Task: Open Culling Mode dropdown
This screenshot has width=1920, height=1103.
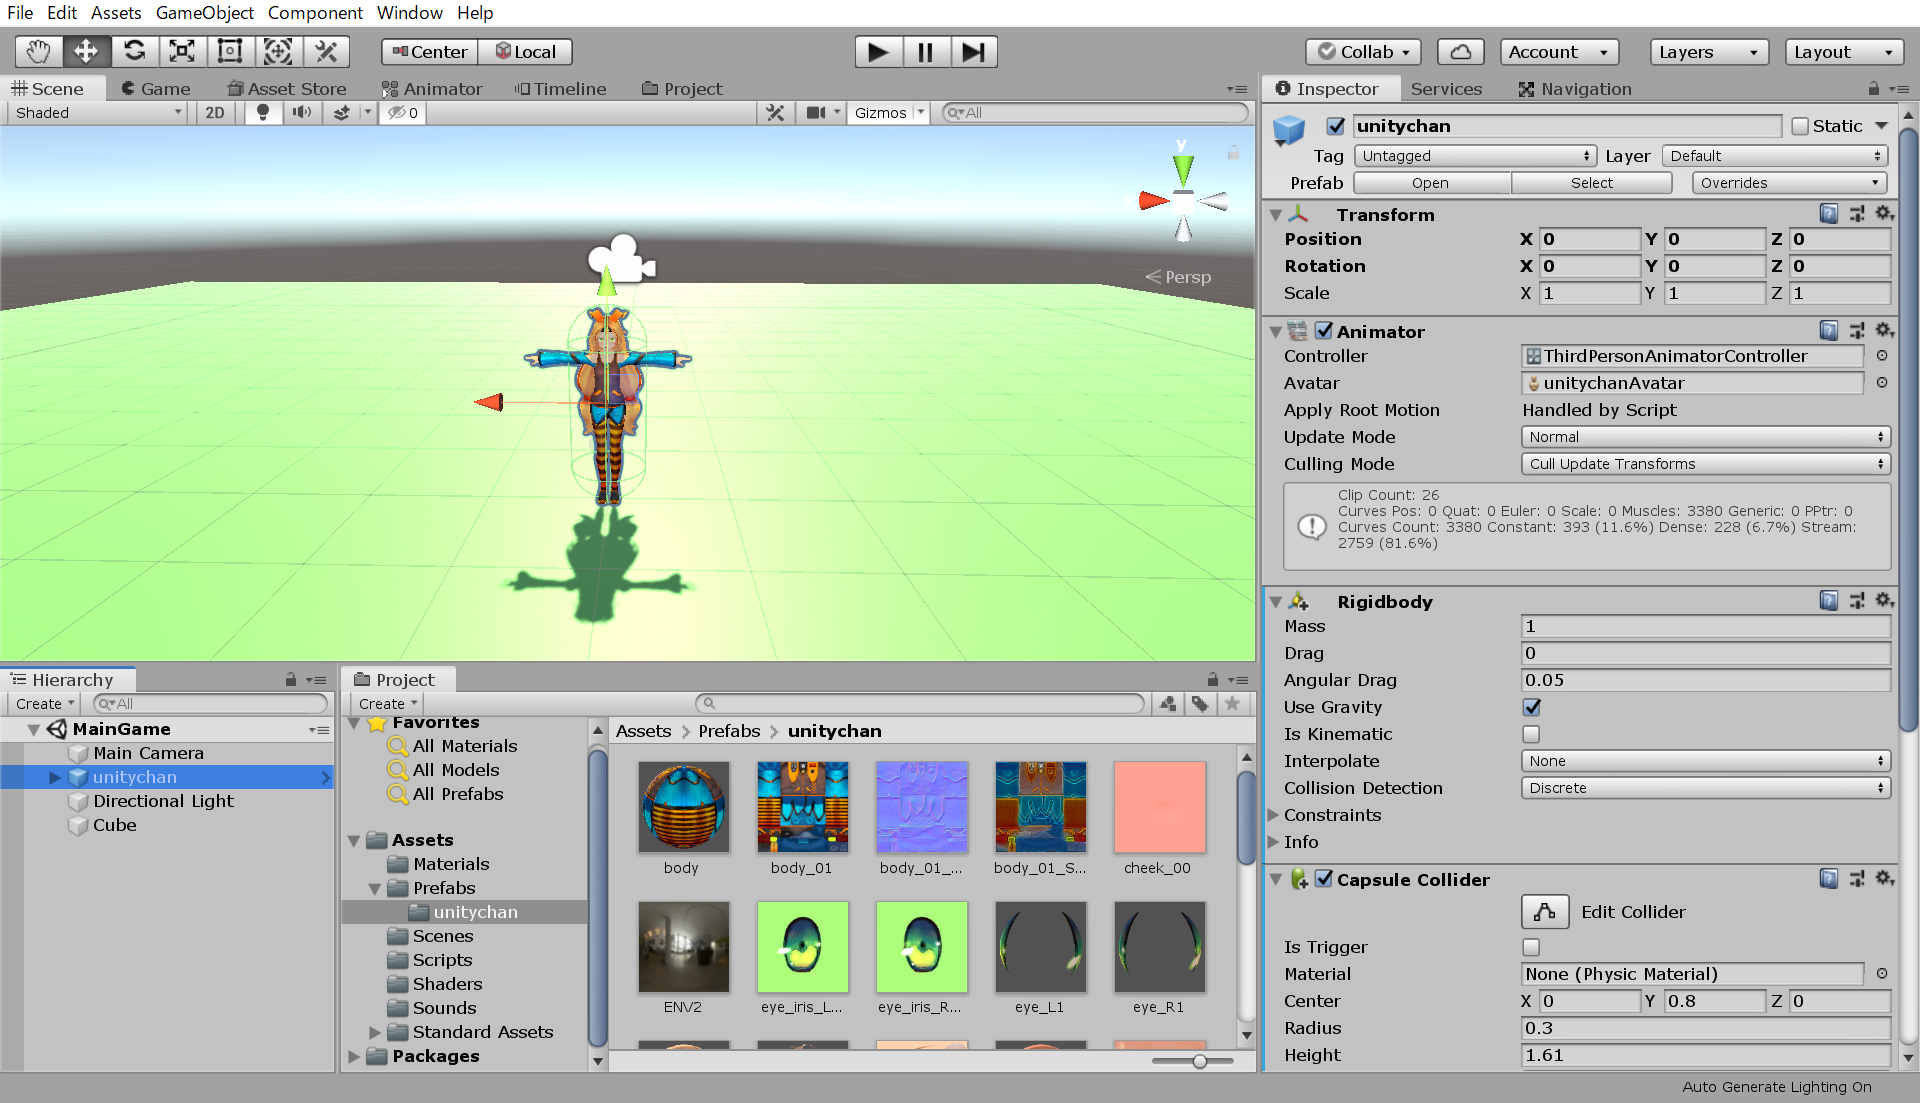Action: pyautogui.click(x=1705, y=464)
